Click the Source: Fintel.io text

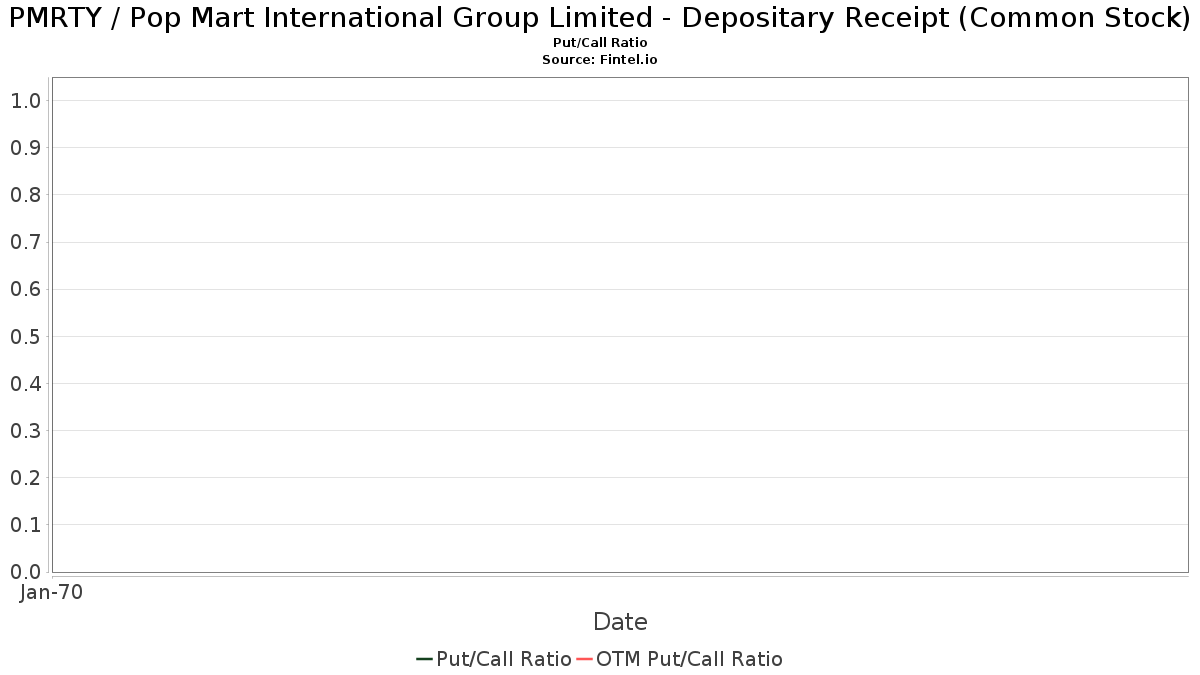pos(600,60)
